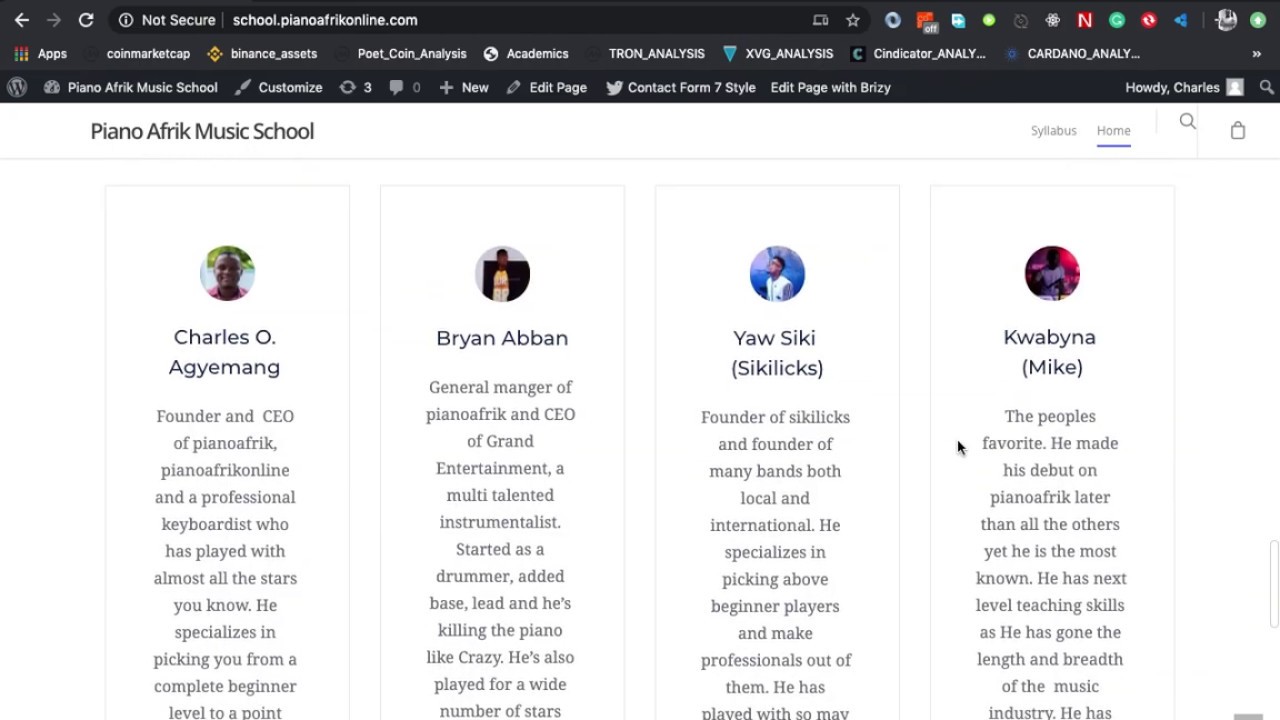Screen dimensions: 1280x720
Task: Open the React Developer Tools extension
Action: [x=1053, y=20]
